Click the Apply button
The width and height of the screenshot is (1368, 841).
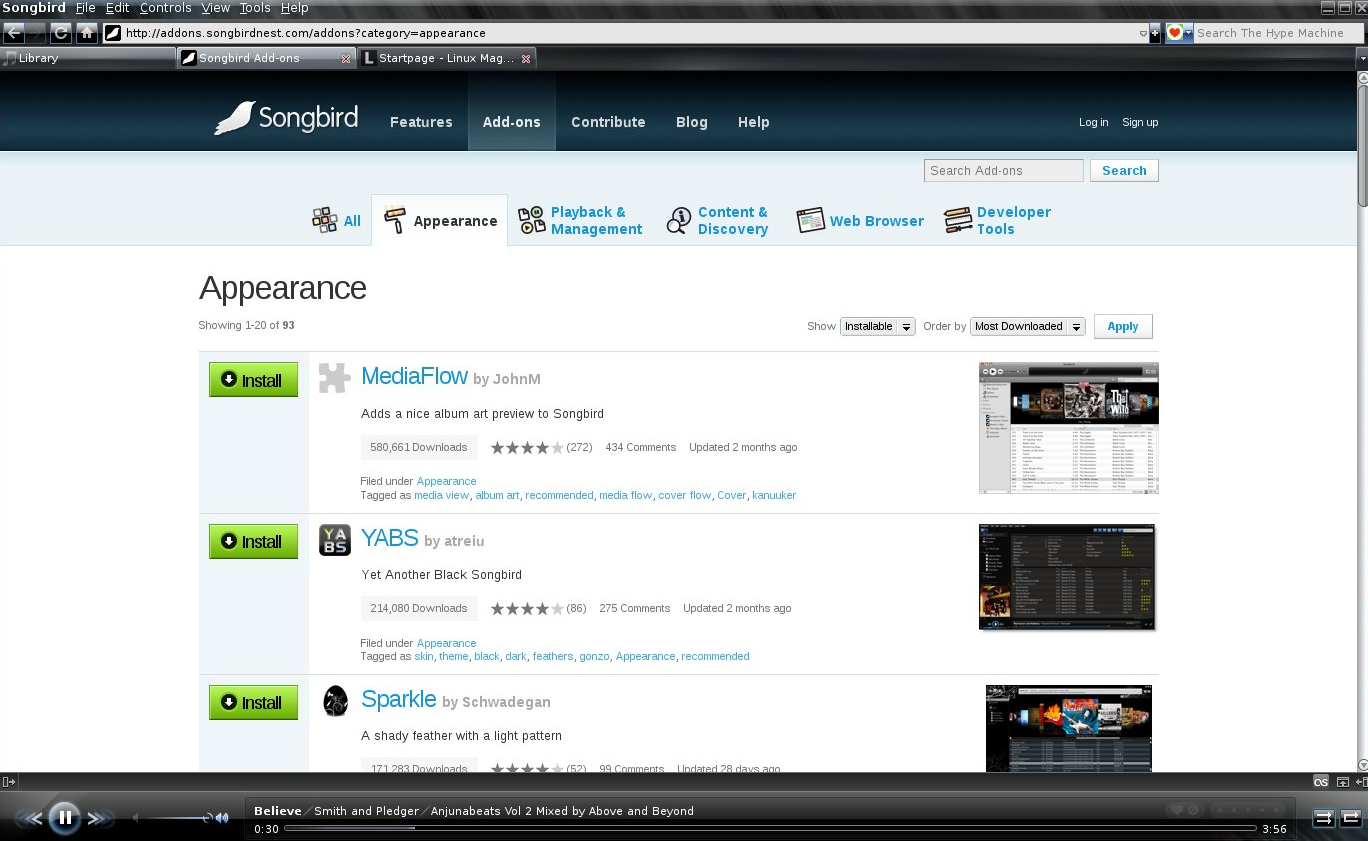tap(1123, 326)
